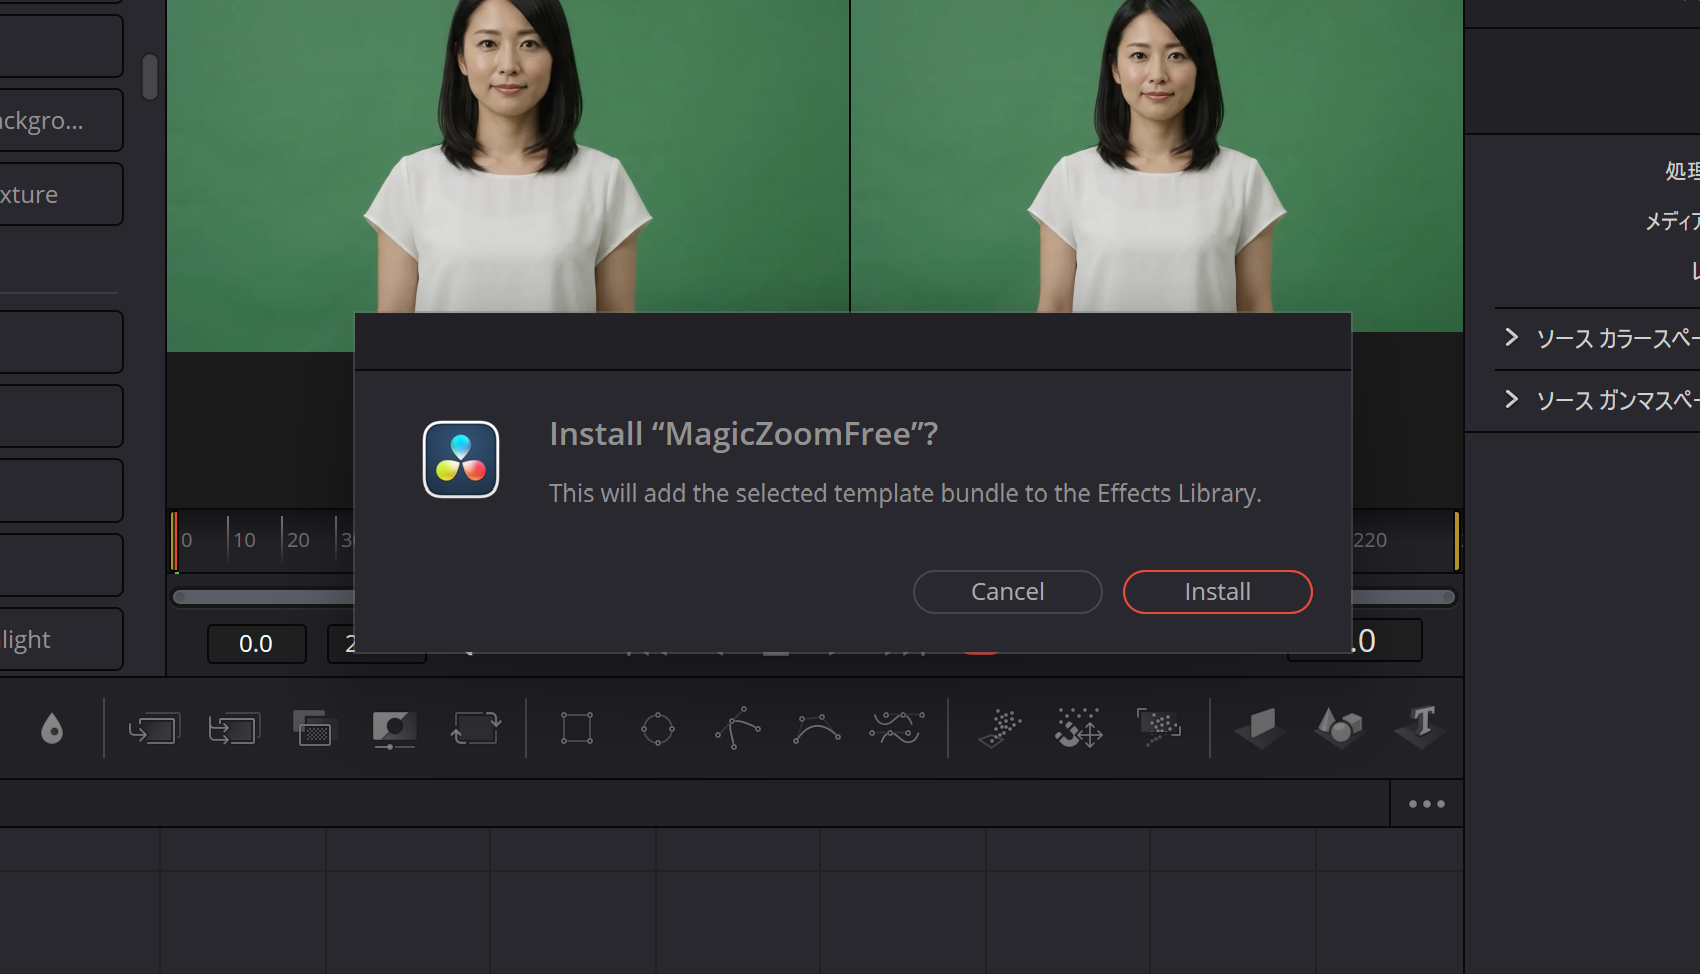This screenshot has height=974, width=1700.
Task: Select the 'light' template item
Action: coord(61,639)
